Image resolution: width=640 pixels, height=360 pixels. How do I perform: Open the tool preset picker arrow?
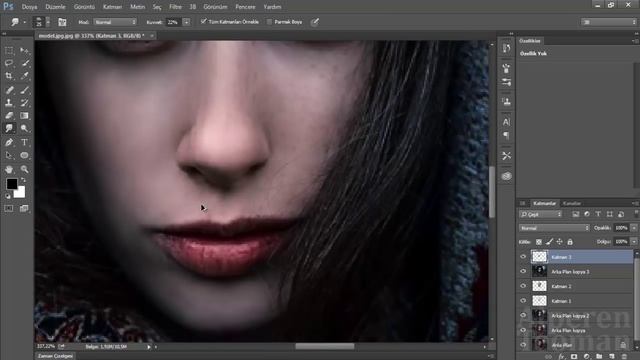point(24,22)
